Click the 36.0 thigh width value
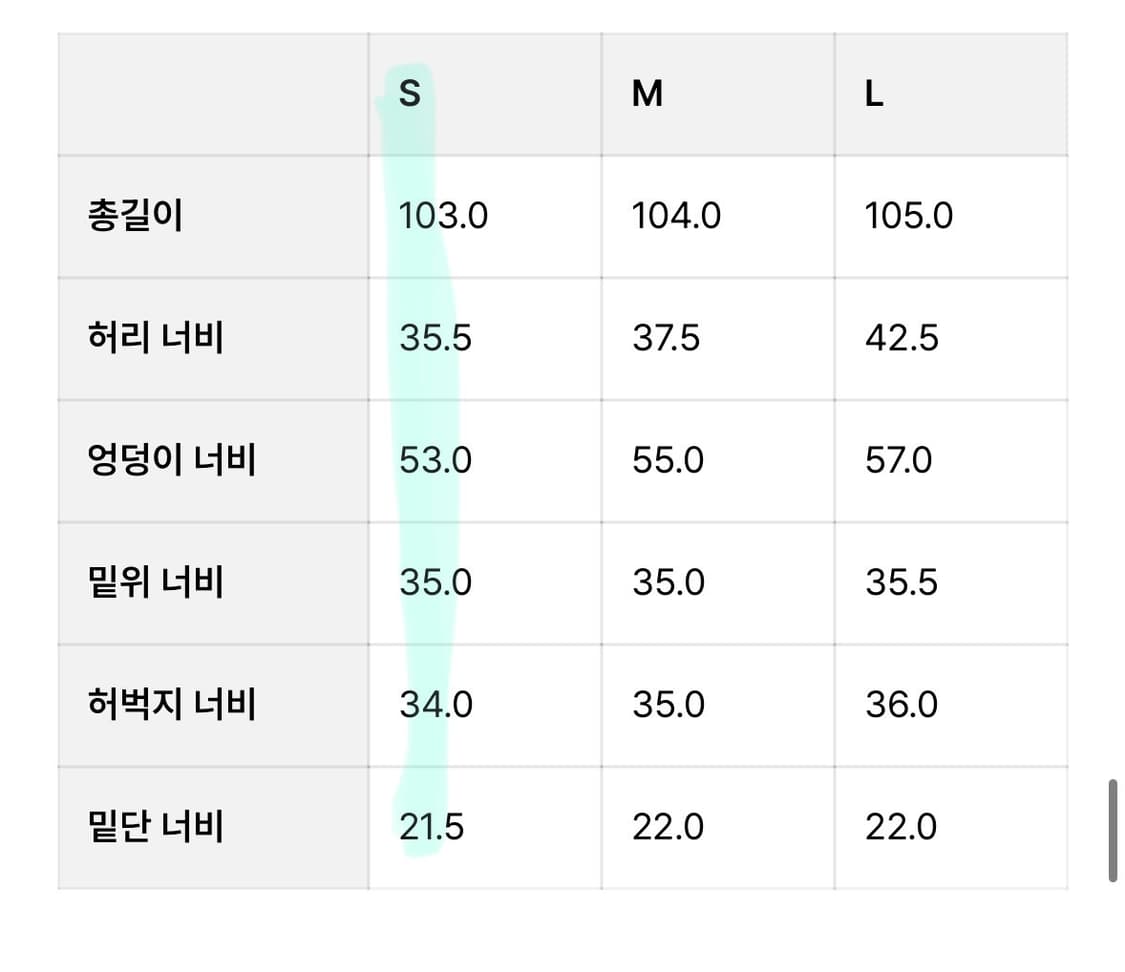The width and height of the screenshot is (1125, 972). coord(901,704)
